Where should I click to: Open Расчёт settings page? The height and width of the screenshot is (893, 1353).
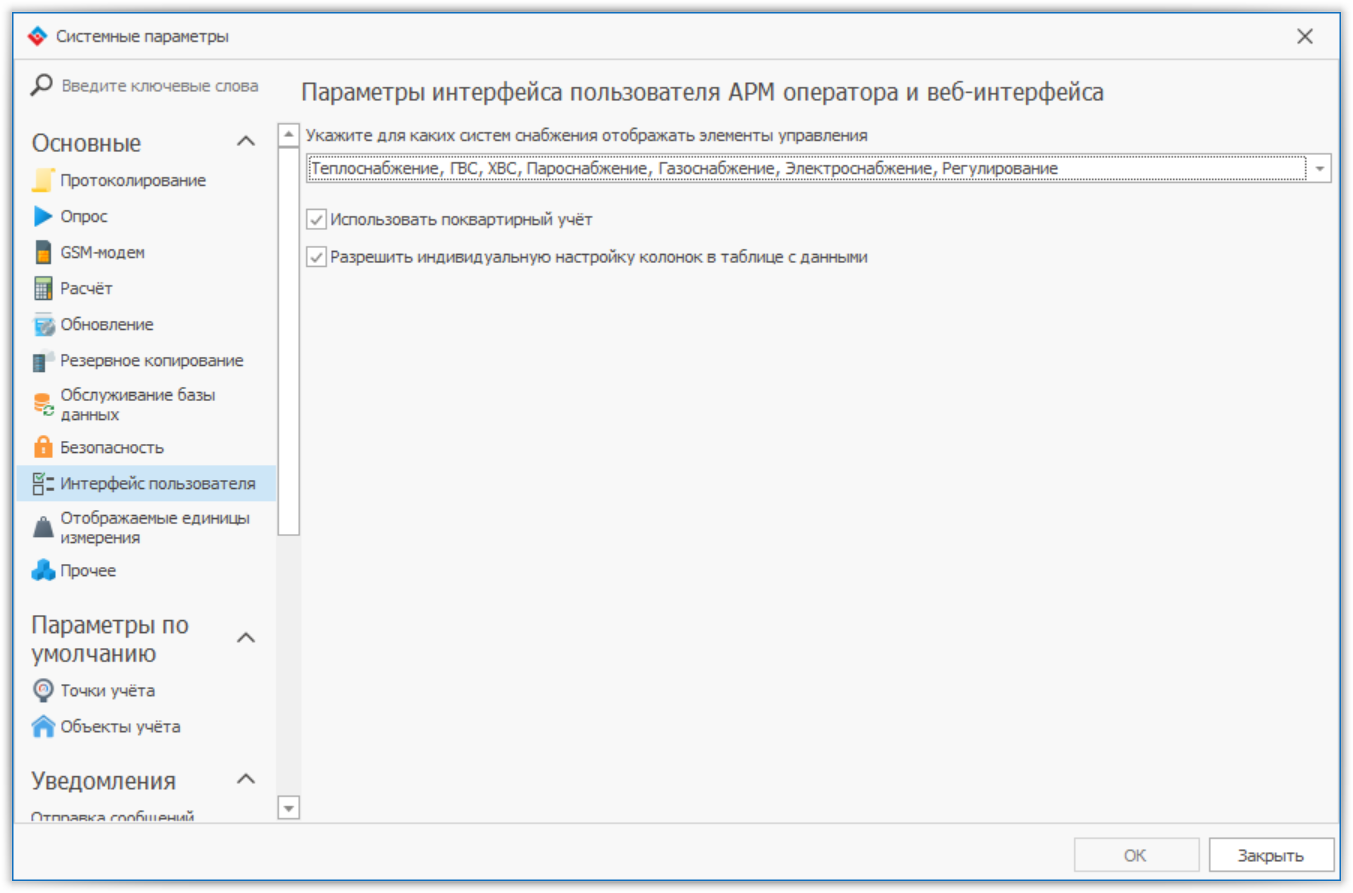click(x=86, y=289)
